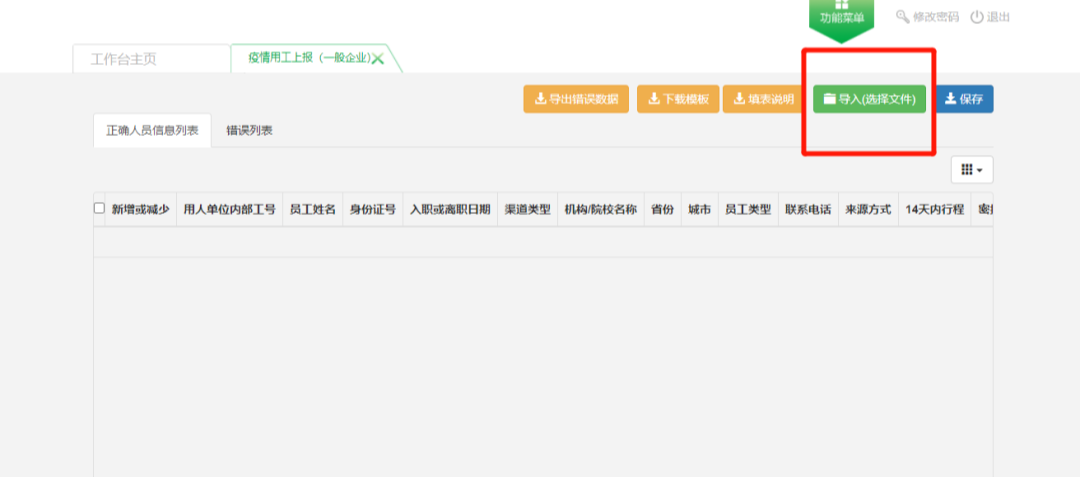This screenshot has height=477, width=1080.
Task: Click the 14天内行程 column header
Action: click(933, 210)
